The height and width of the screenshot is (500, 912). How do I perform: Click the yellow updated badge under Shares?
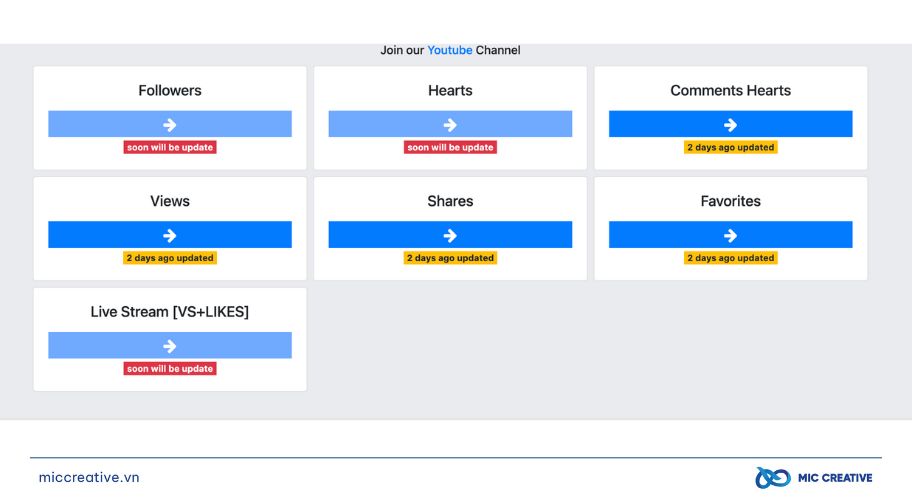450,258
